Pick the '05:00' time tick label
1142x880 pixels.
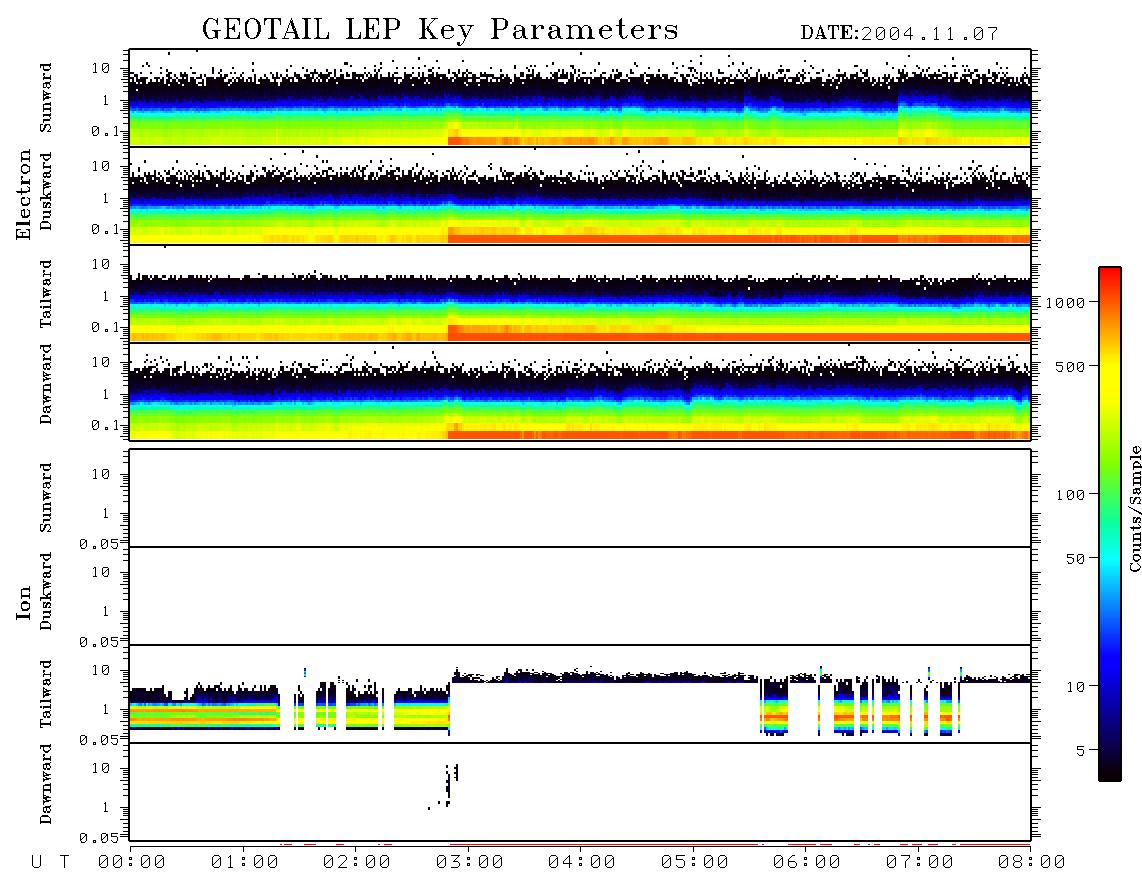point(695,862)
